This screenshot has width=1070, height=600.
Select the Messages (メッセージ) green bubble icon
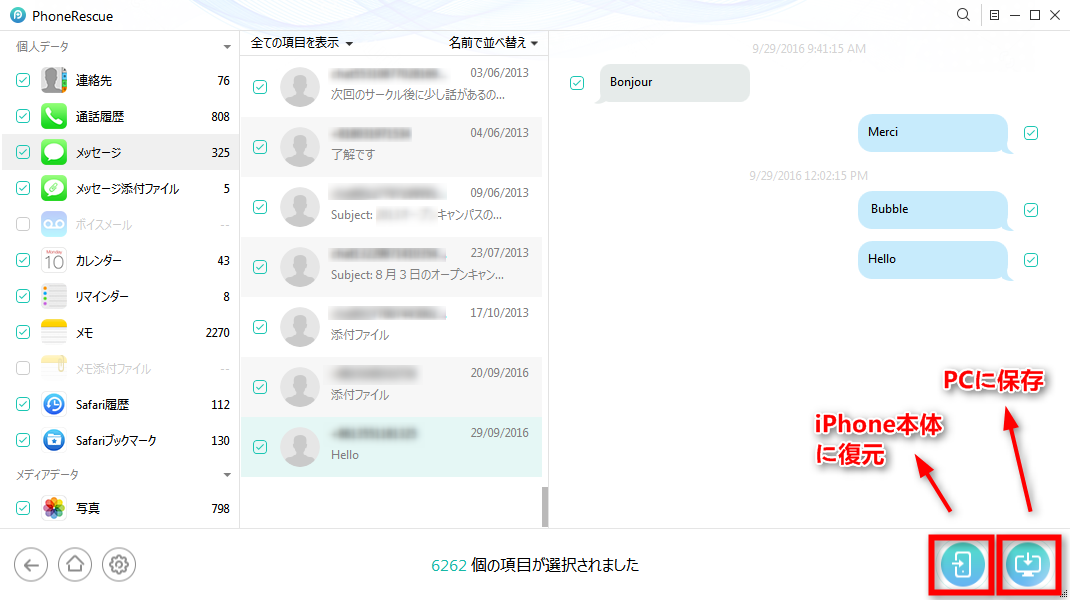54,152
